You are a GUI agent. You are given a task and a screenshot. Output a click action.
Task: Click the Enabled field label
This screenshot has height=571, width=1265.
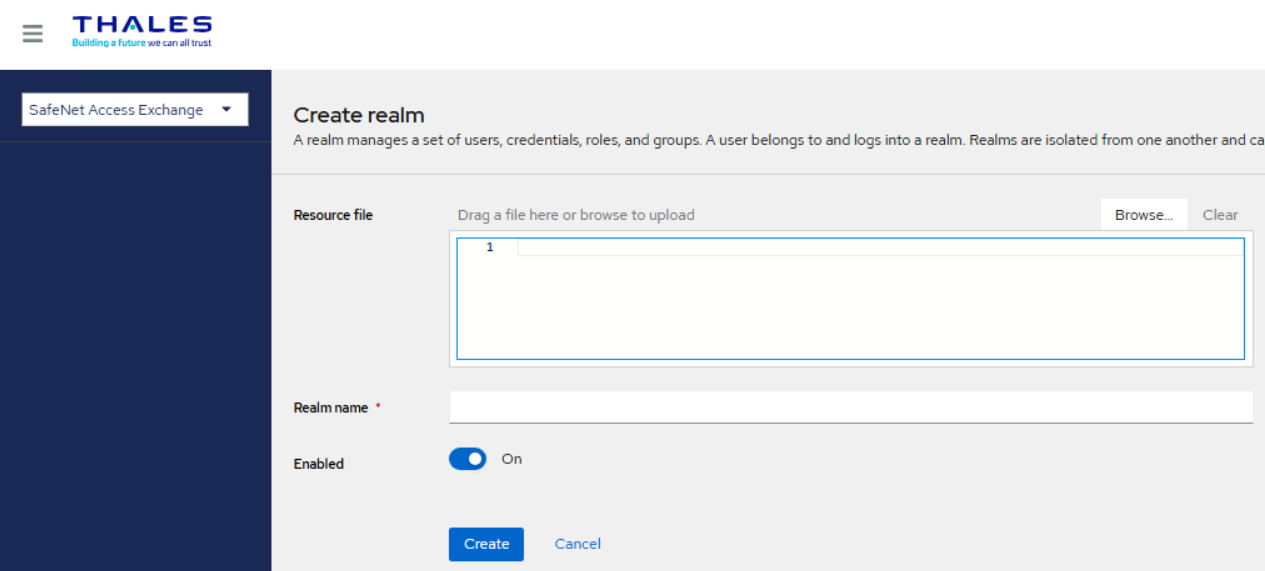click(318, 464)
